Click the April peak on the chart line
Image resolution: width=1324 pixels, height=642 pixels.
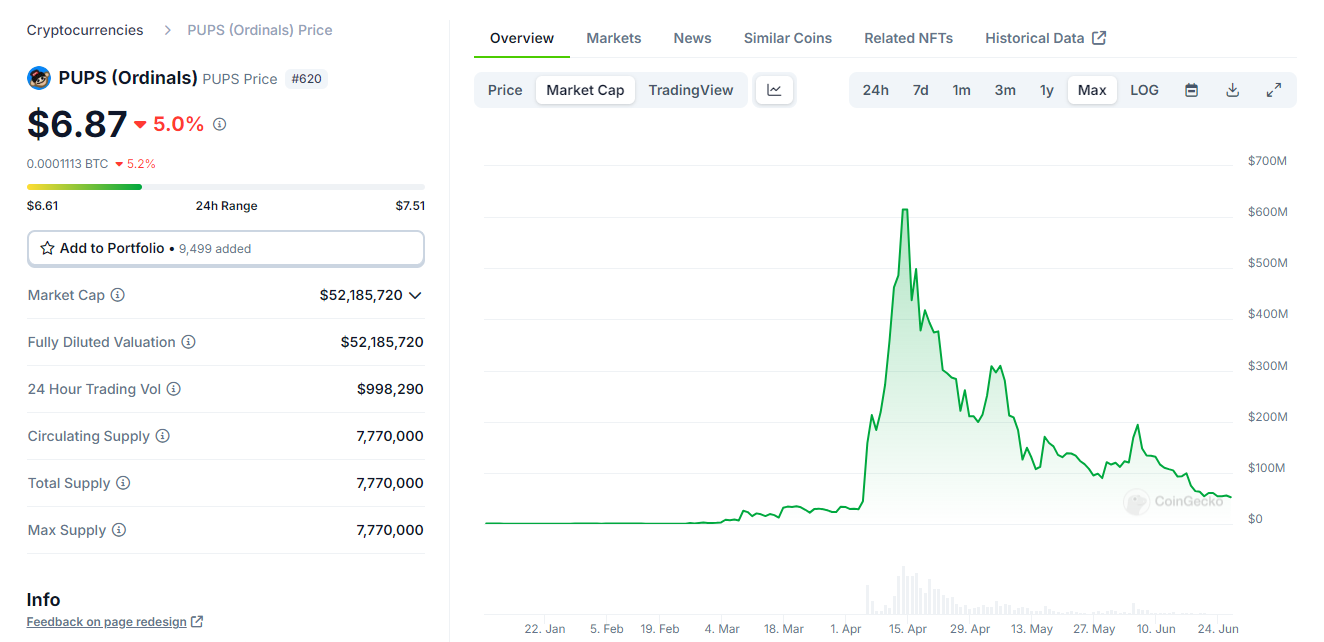coord(905,210)
